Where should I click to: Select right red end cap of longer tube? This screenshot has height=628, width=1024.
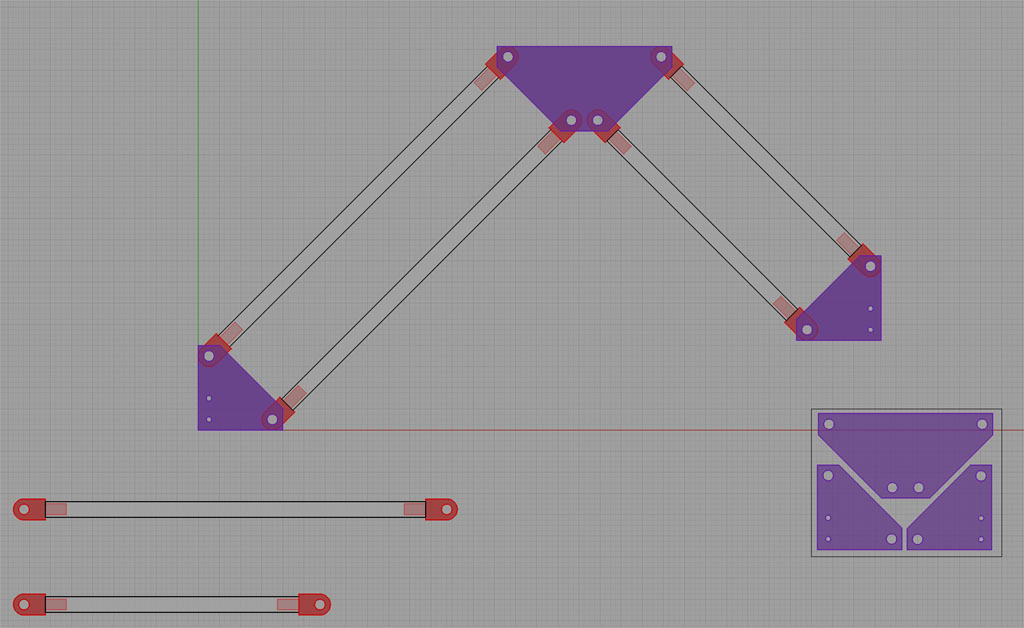click(x=441, y=509)
